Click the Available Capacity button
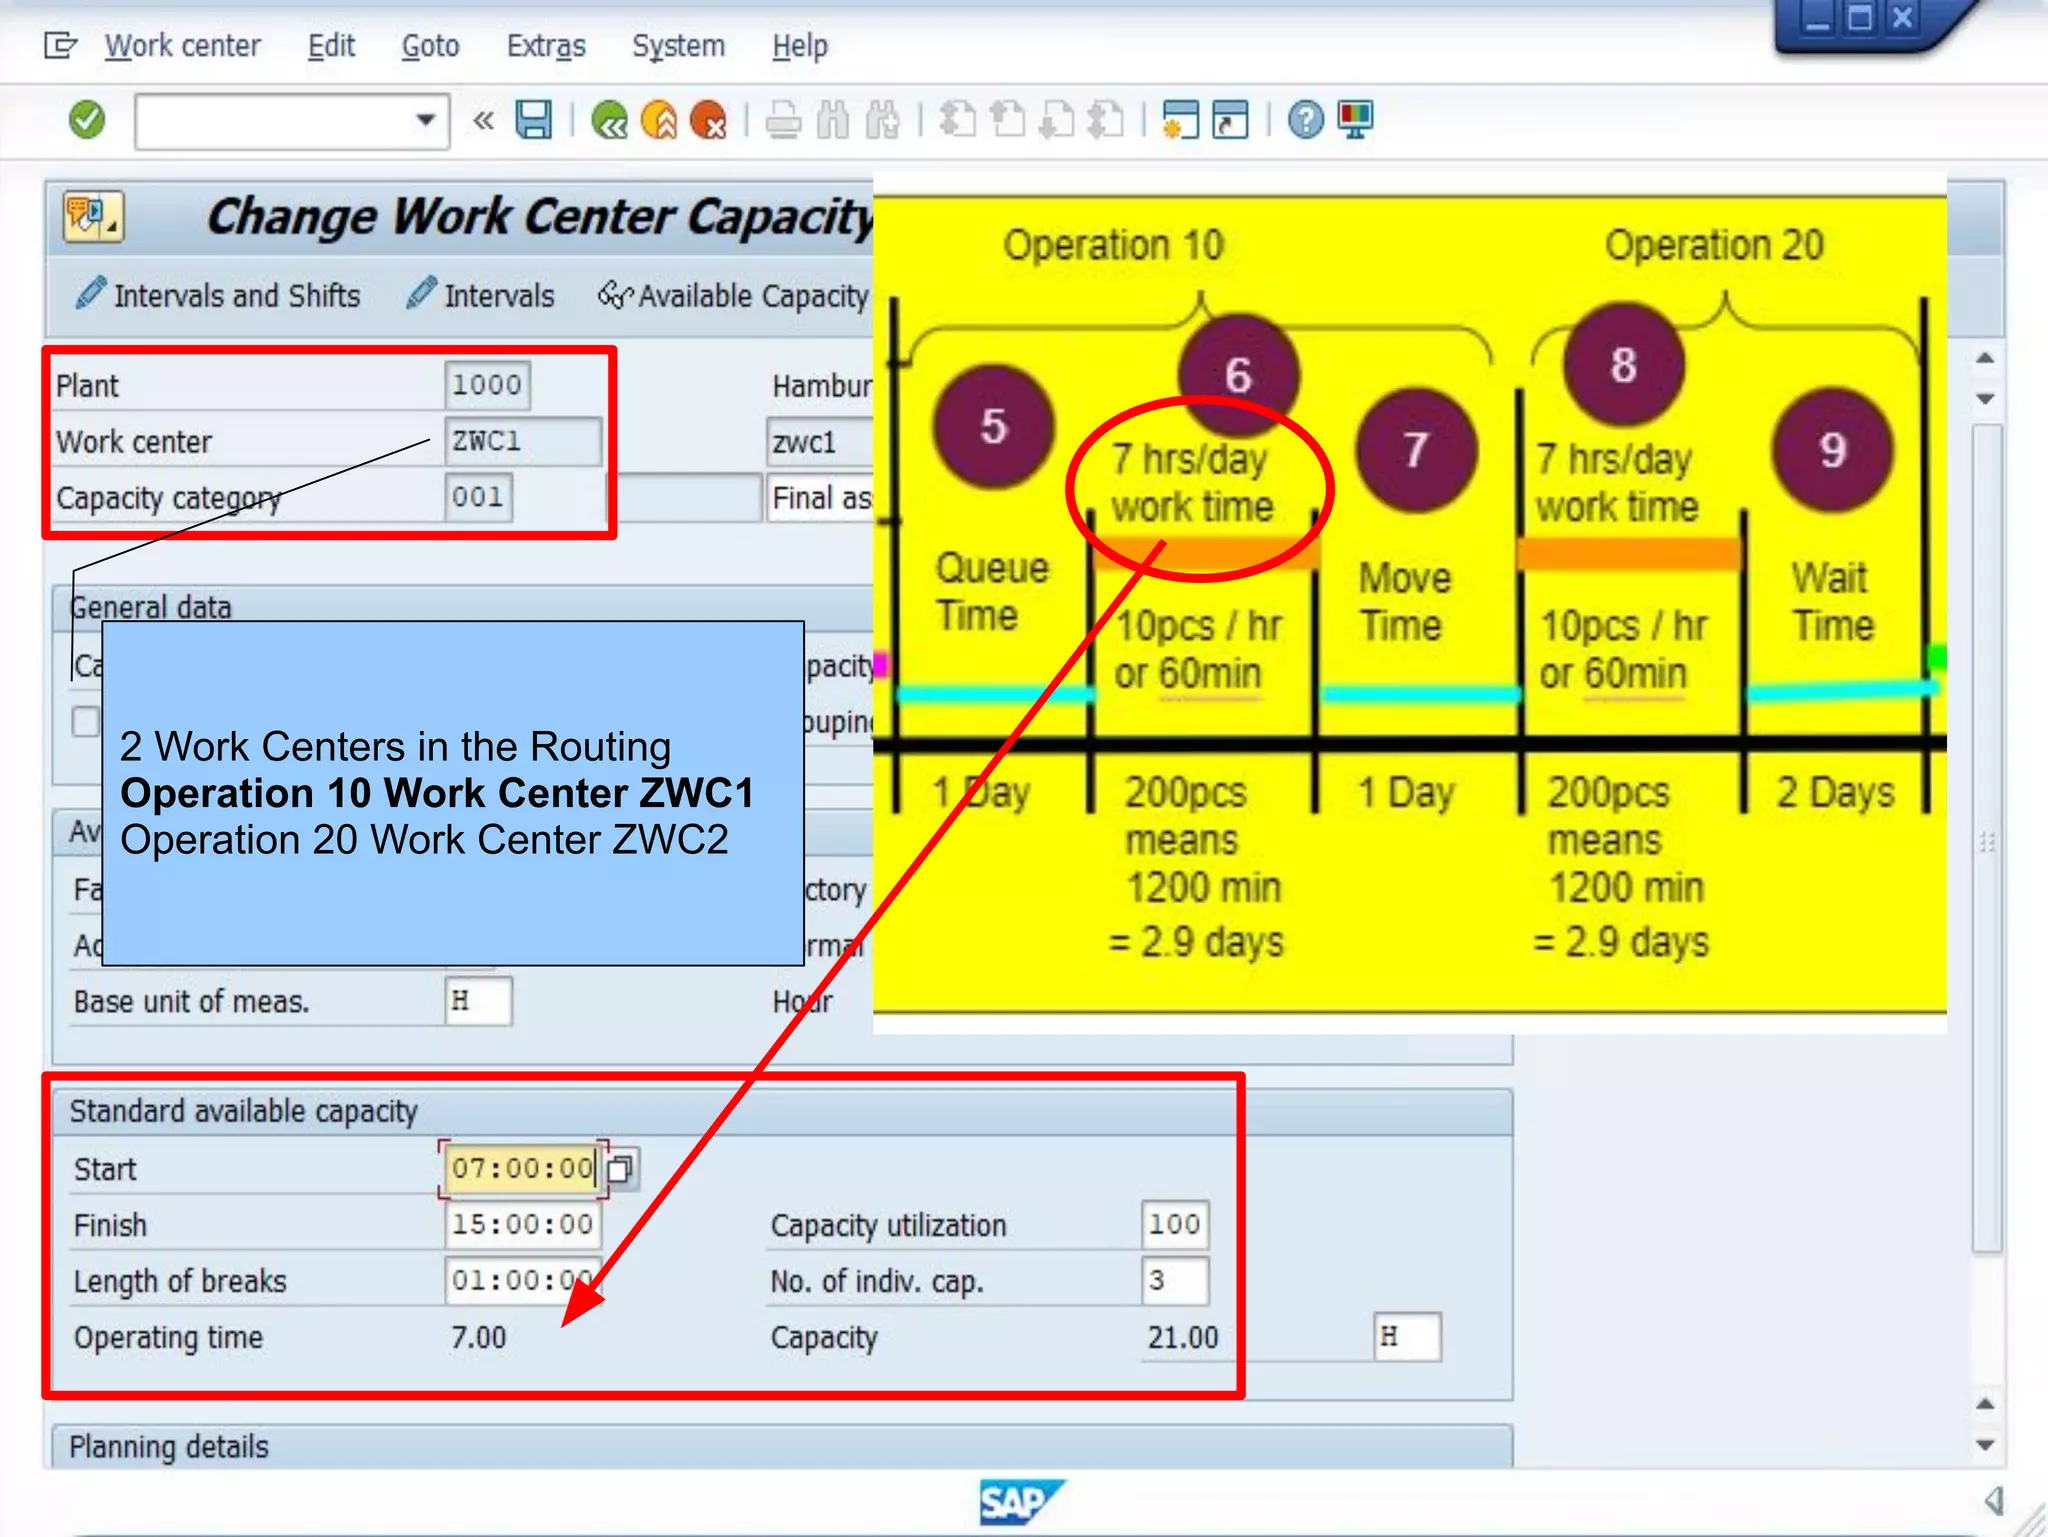Image resolution: width=2048 pixels, height=1537 pixels. 733,296
